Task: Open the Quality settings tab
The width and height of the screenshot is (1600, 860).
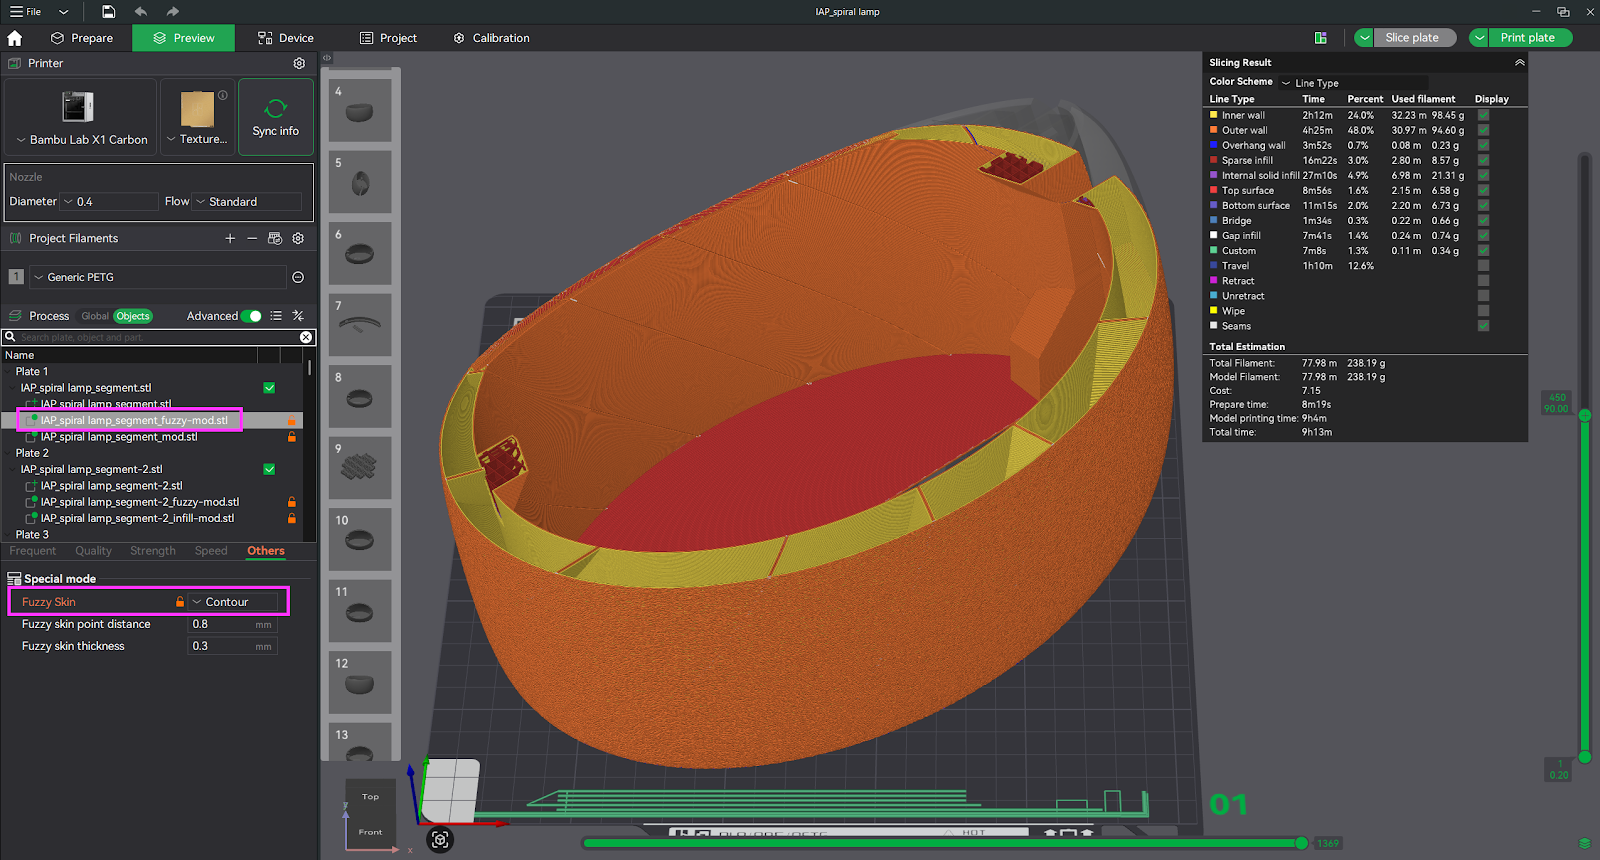Action: (93, 551)
